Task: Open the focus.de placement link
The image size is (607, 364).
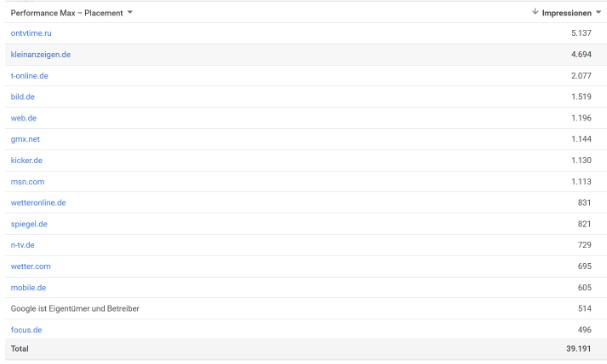Action: (x=26, y=330)
